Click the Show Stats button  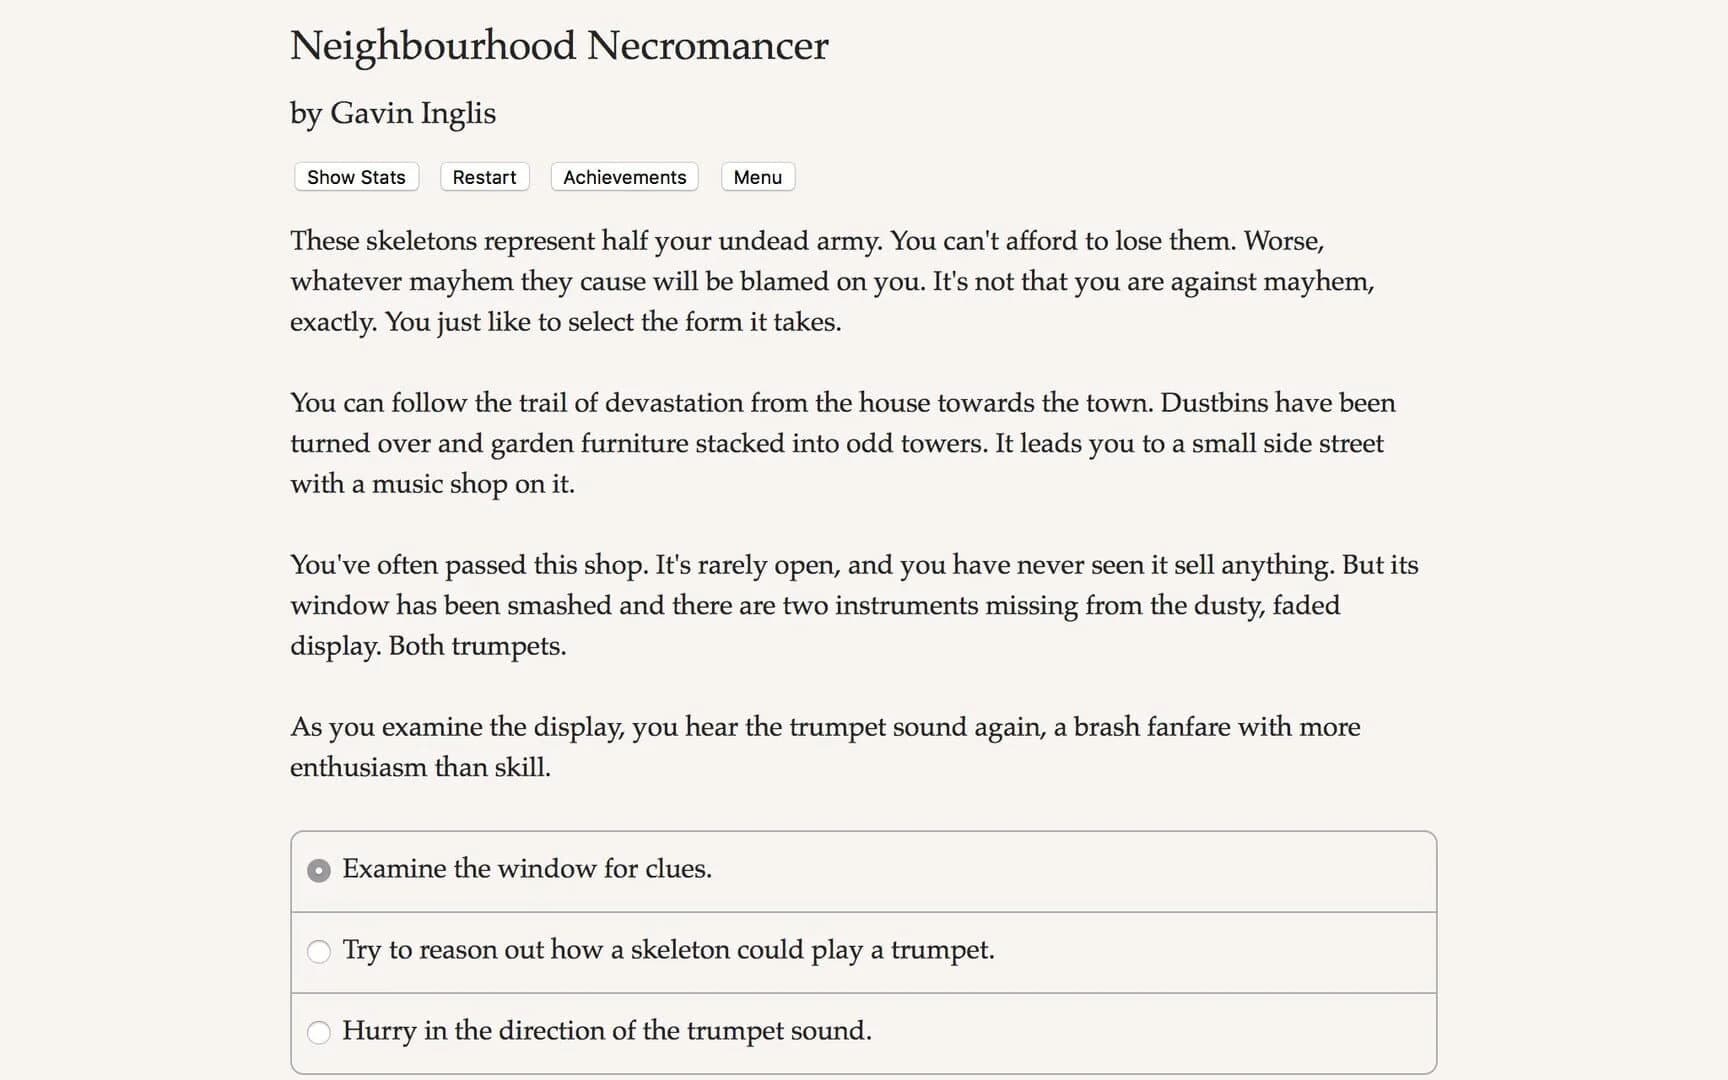355,177
